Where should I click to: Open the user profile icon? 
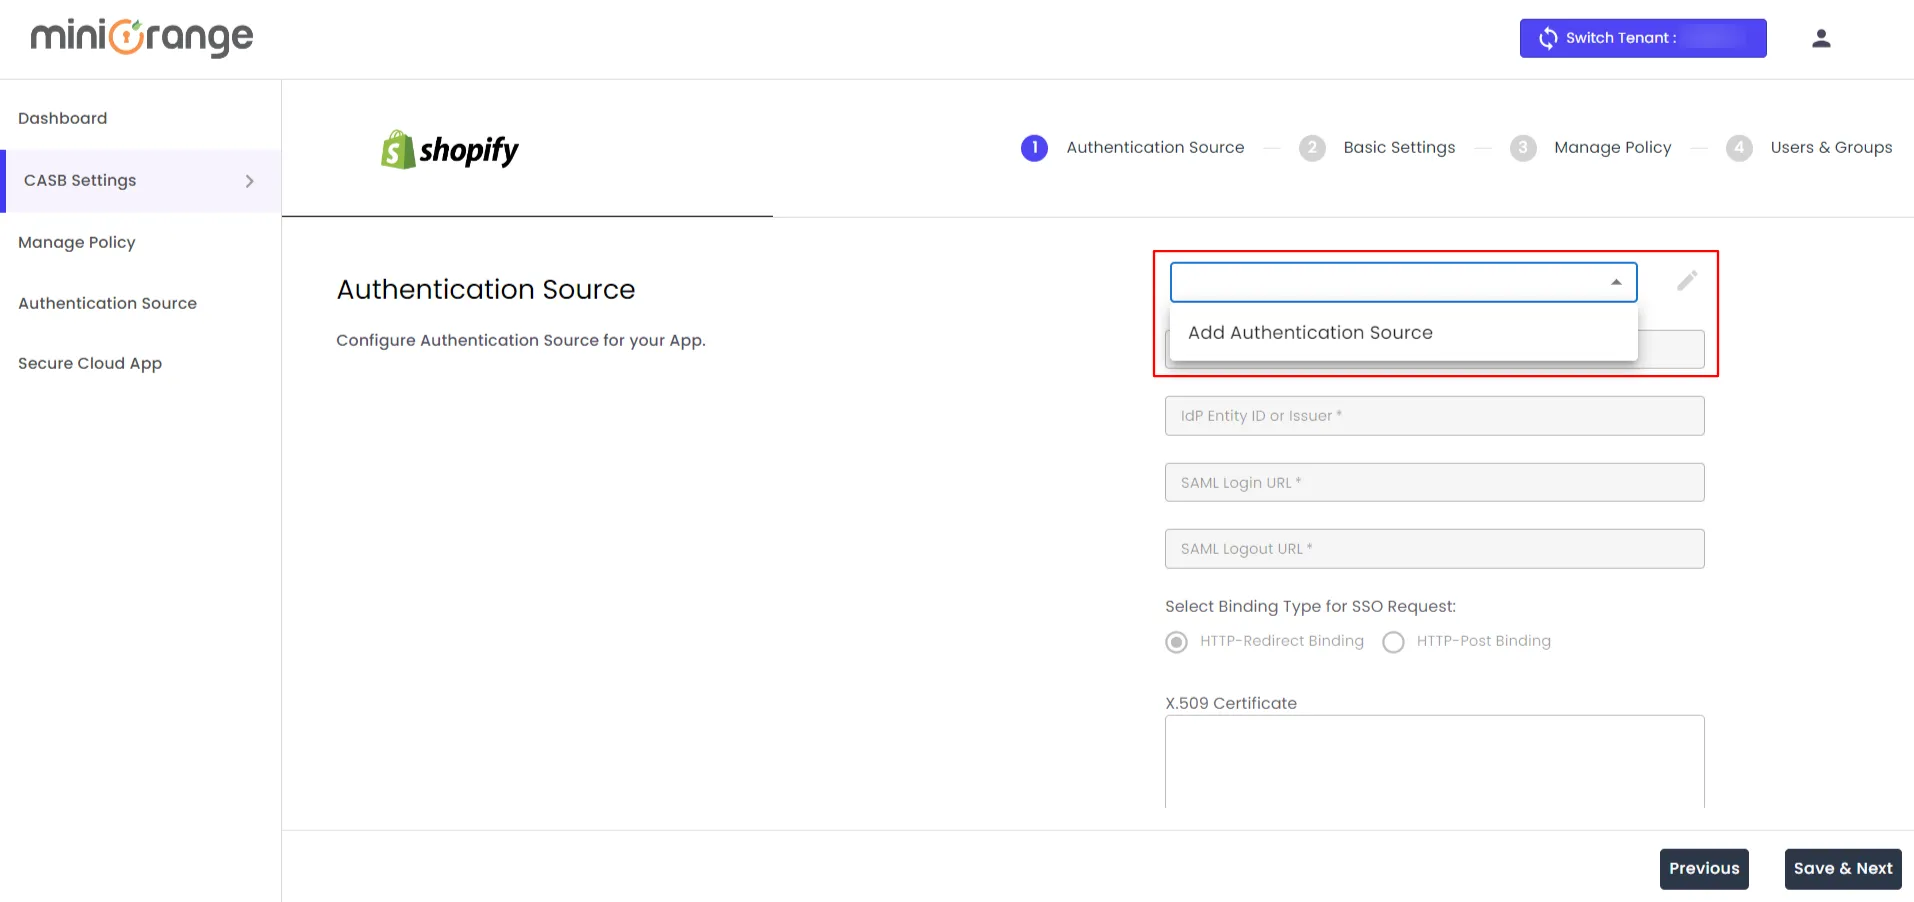point(1821,38)
